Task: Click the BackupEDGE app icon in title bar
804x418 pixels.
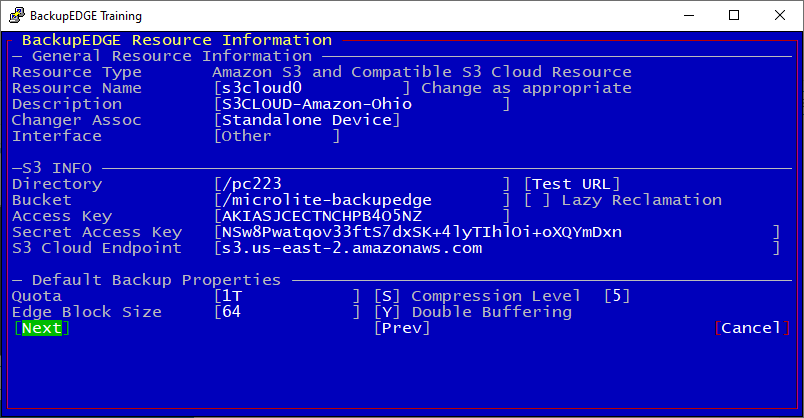Action: (x=17, y=15)
